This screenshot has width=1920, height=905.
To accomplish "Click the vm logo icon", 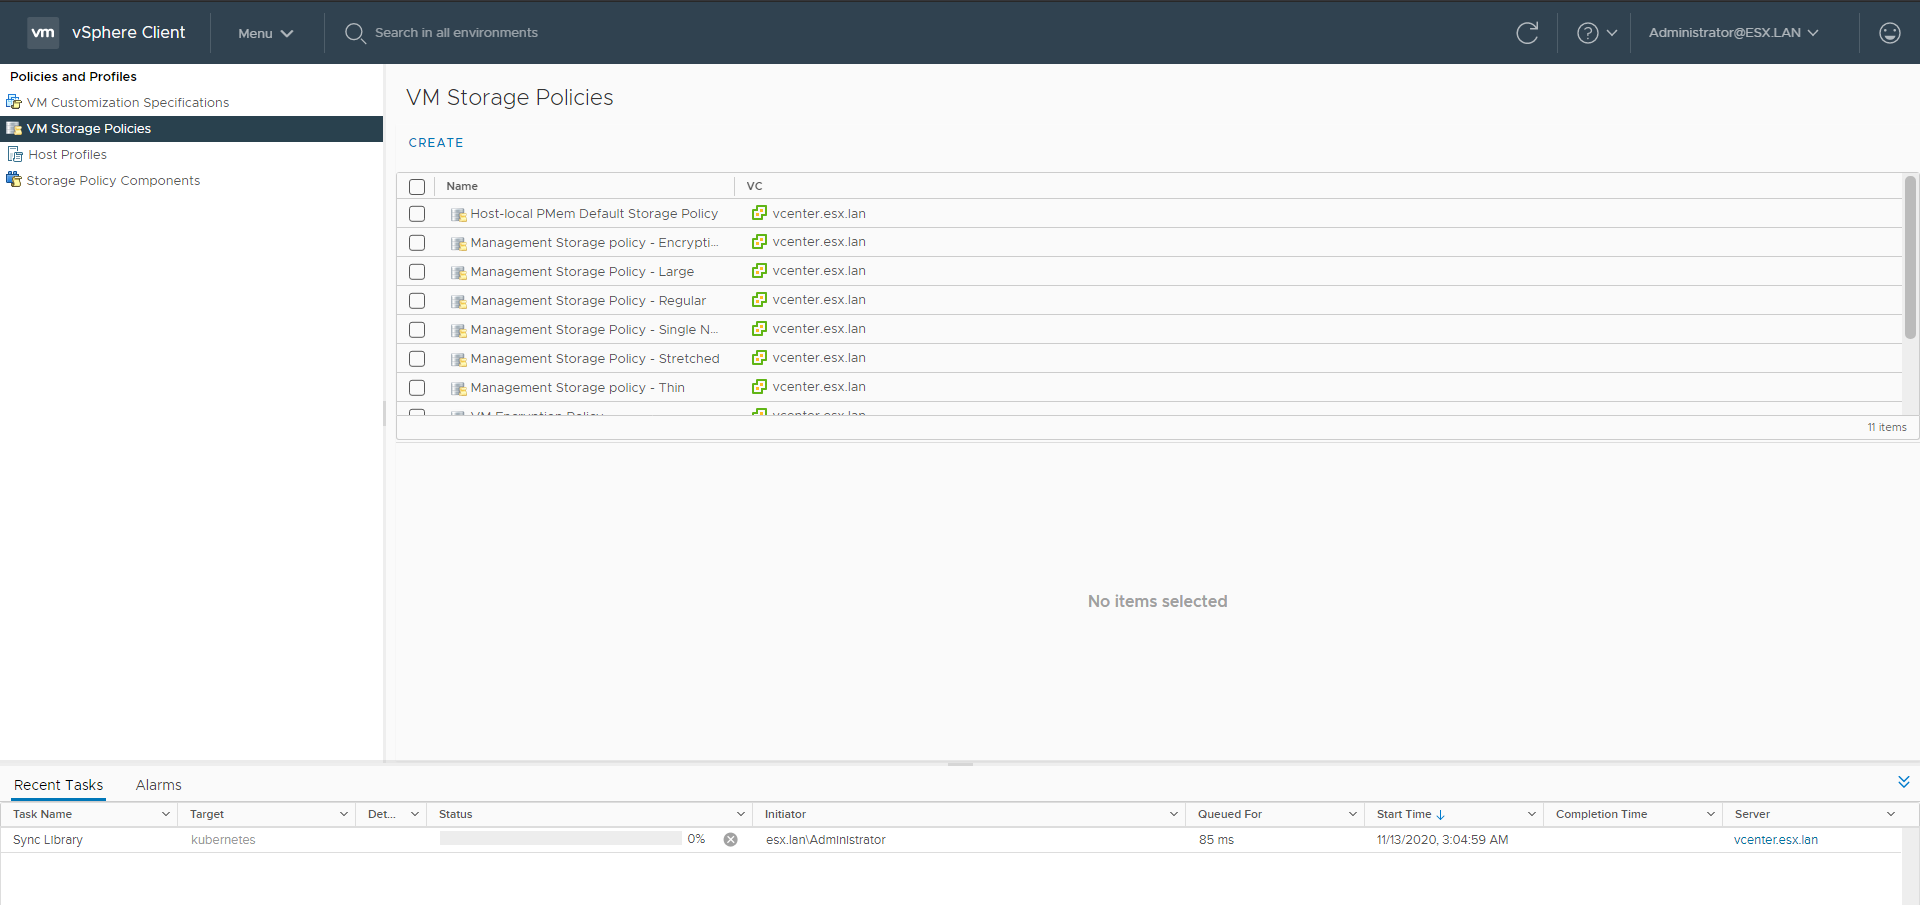I will point(43,32).
